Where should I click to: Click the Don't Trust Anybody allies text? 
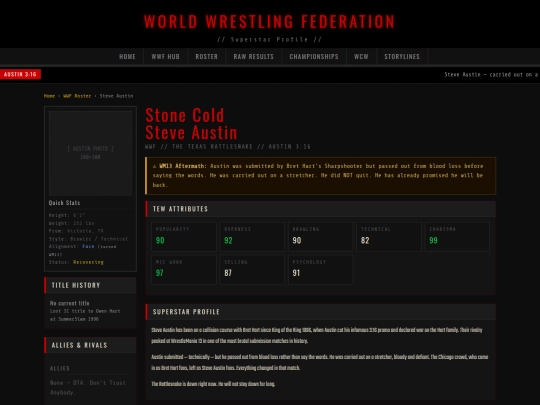pos(88,387)
